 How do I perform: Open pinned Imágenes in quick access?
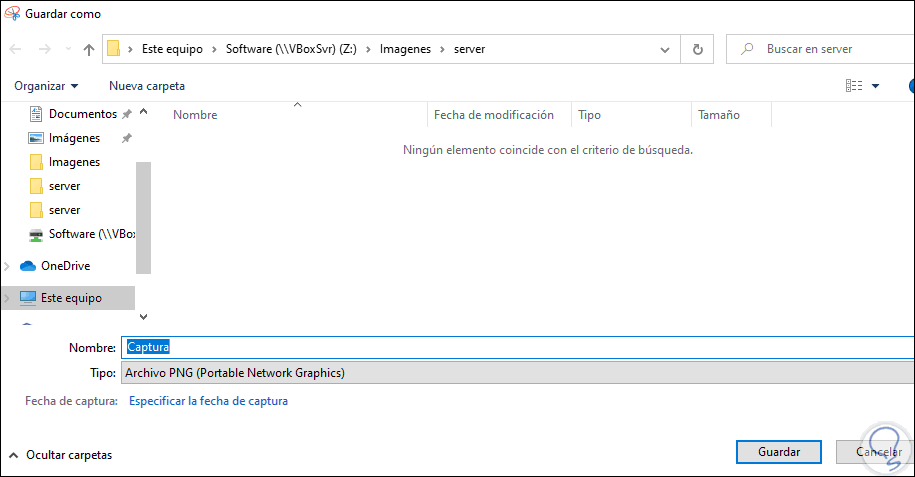[74, 138]
